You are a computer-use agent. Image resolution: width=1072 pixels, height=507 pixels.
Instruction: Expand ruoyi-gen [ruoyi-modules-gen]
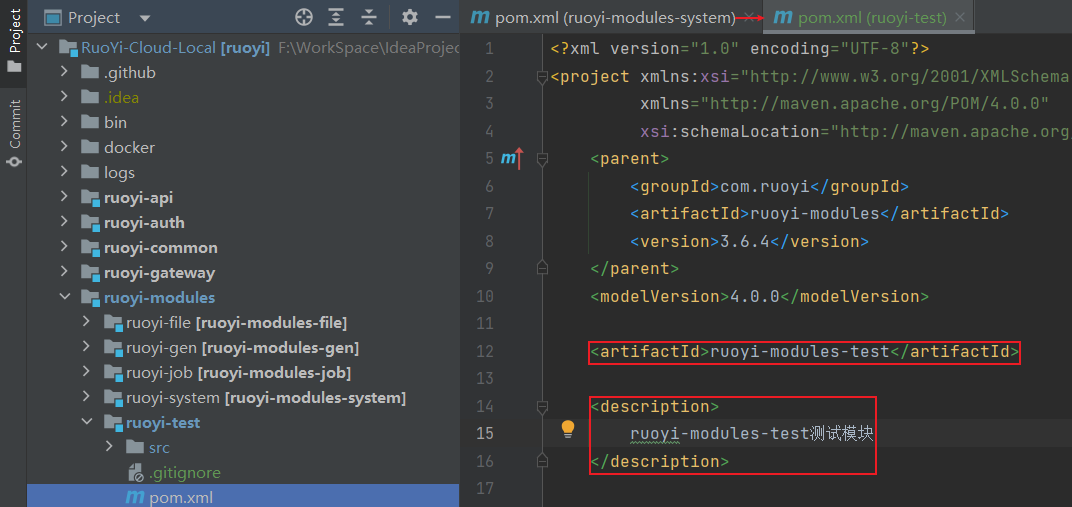click(x=86, y=348)
